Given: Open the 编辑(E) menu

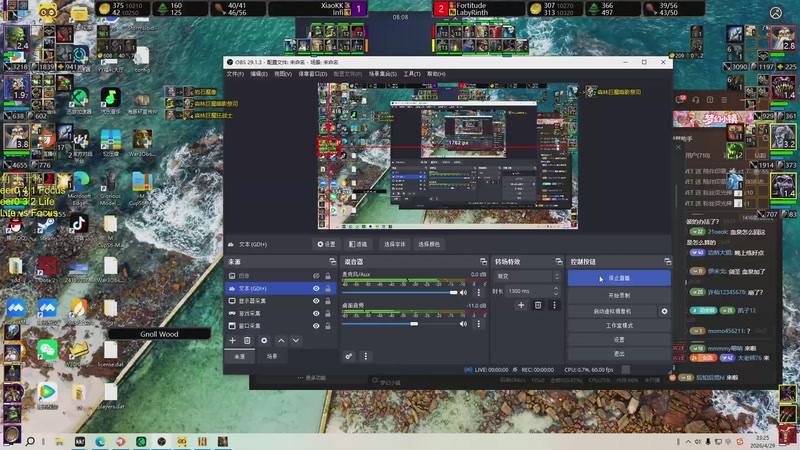Looking at the screenshot, I should (x=259, y=74).
